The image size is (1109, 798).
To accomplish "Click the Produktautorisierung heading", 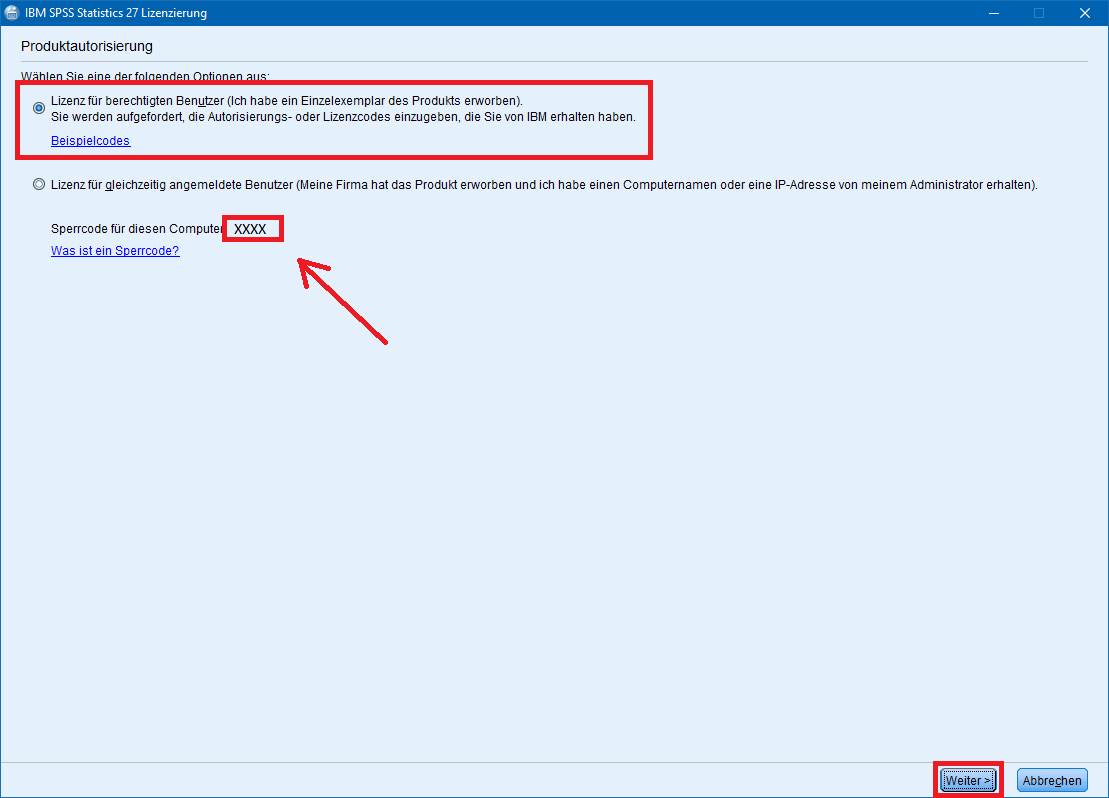I will point(86,46).
